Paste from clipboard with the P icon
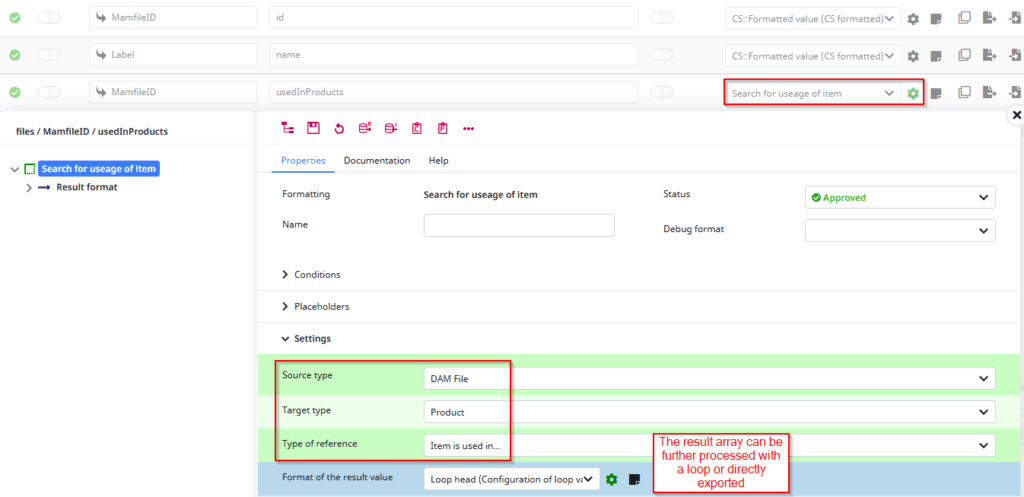Screen dimensions: 1024x497 coord(442,129)
